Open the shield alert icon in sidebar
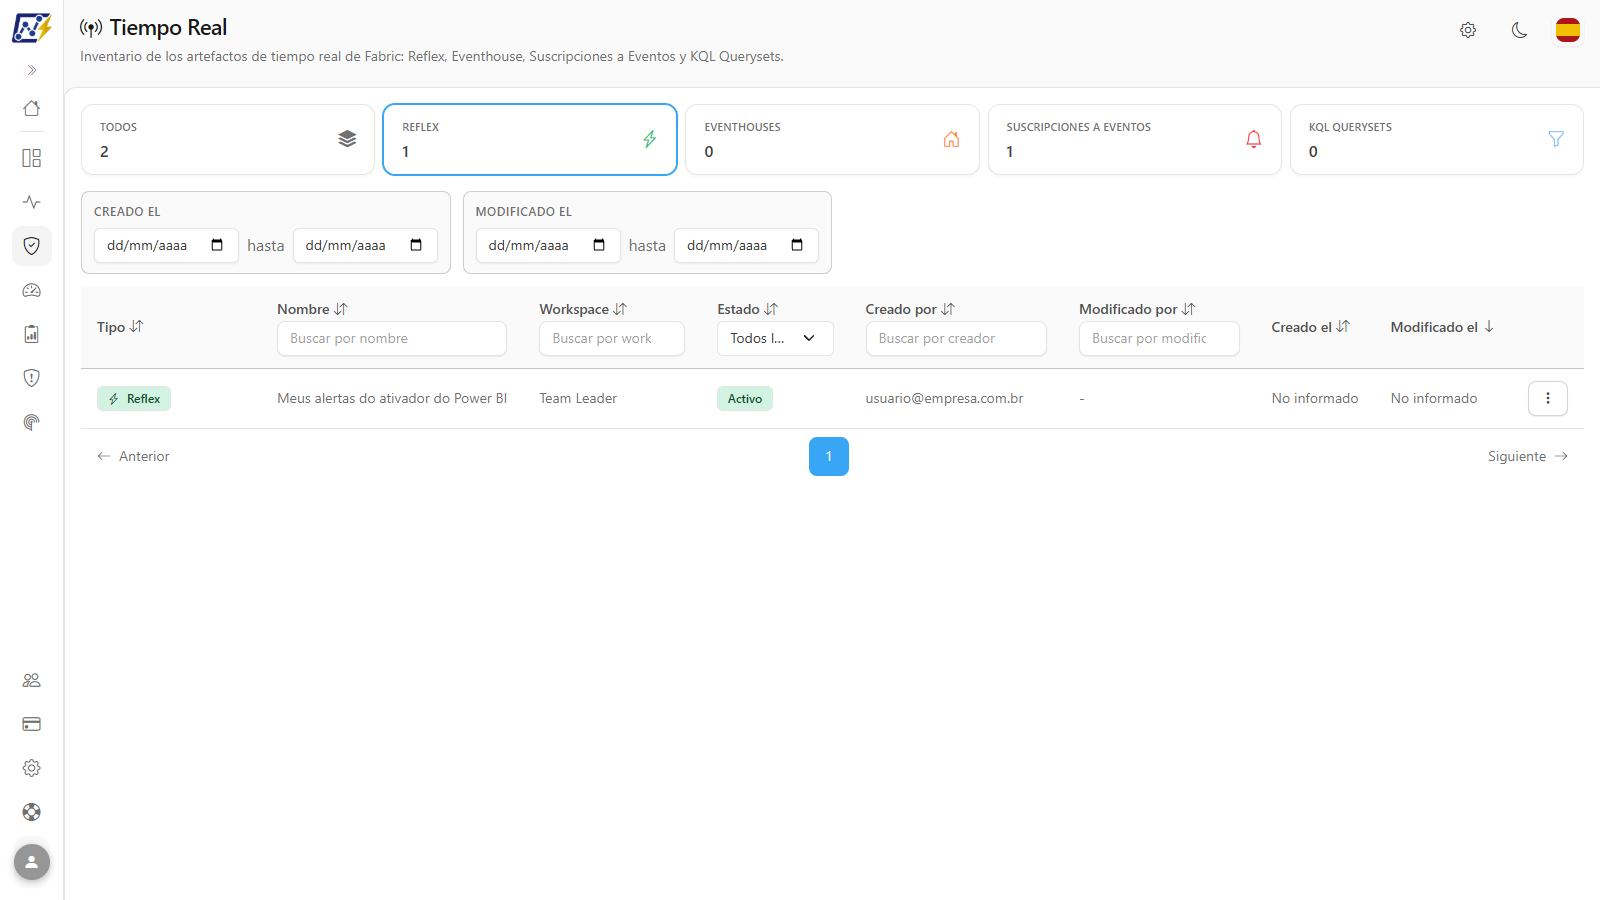The image size is (1600, 900). (x=32, y=378)
